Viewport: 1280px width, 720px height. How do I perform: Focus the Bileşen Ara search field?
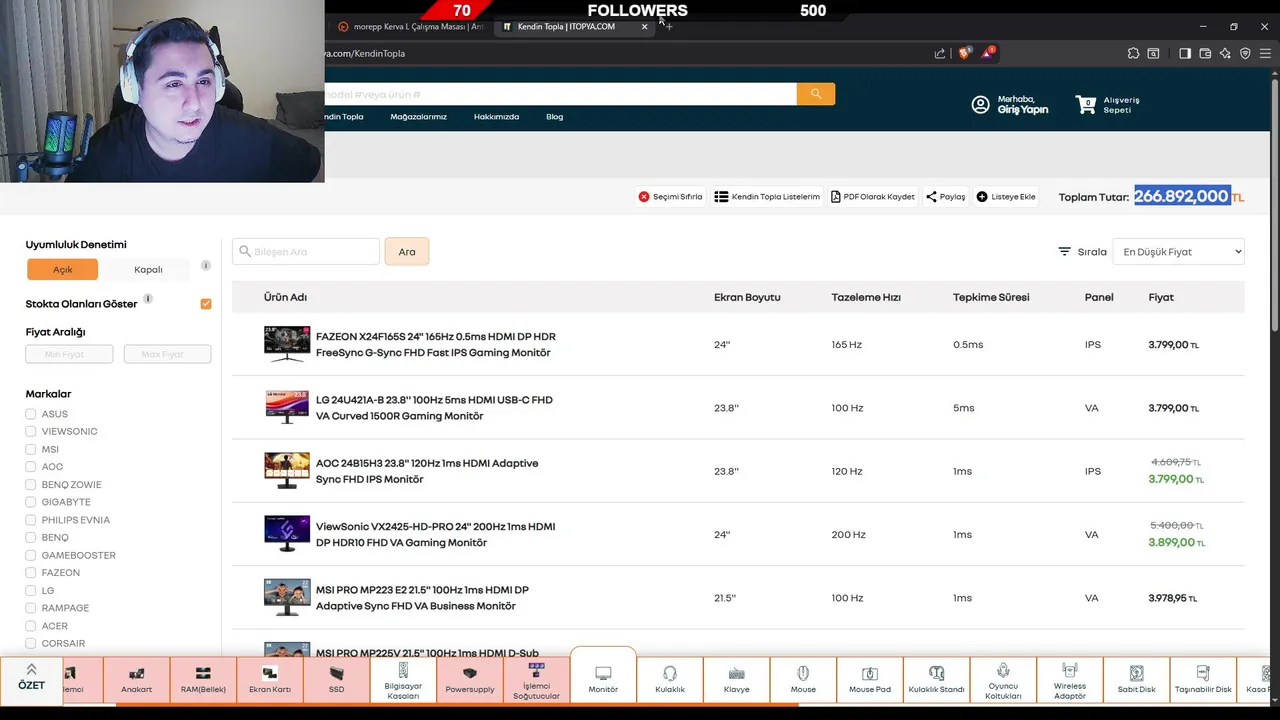coord(306,252)
